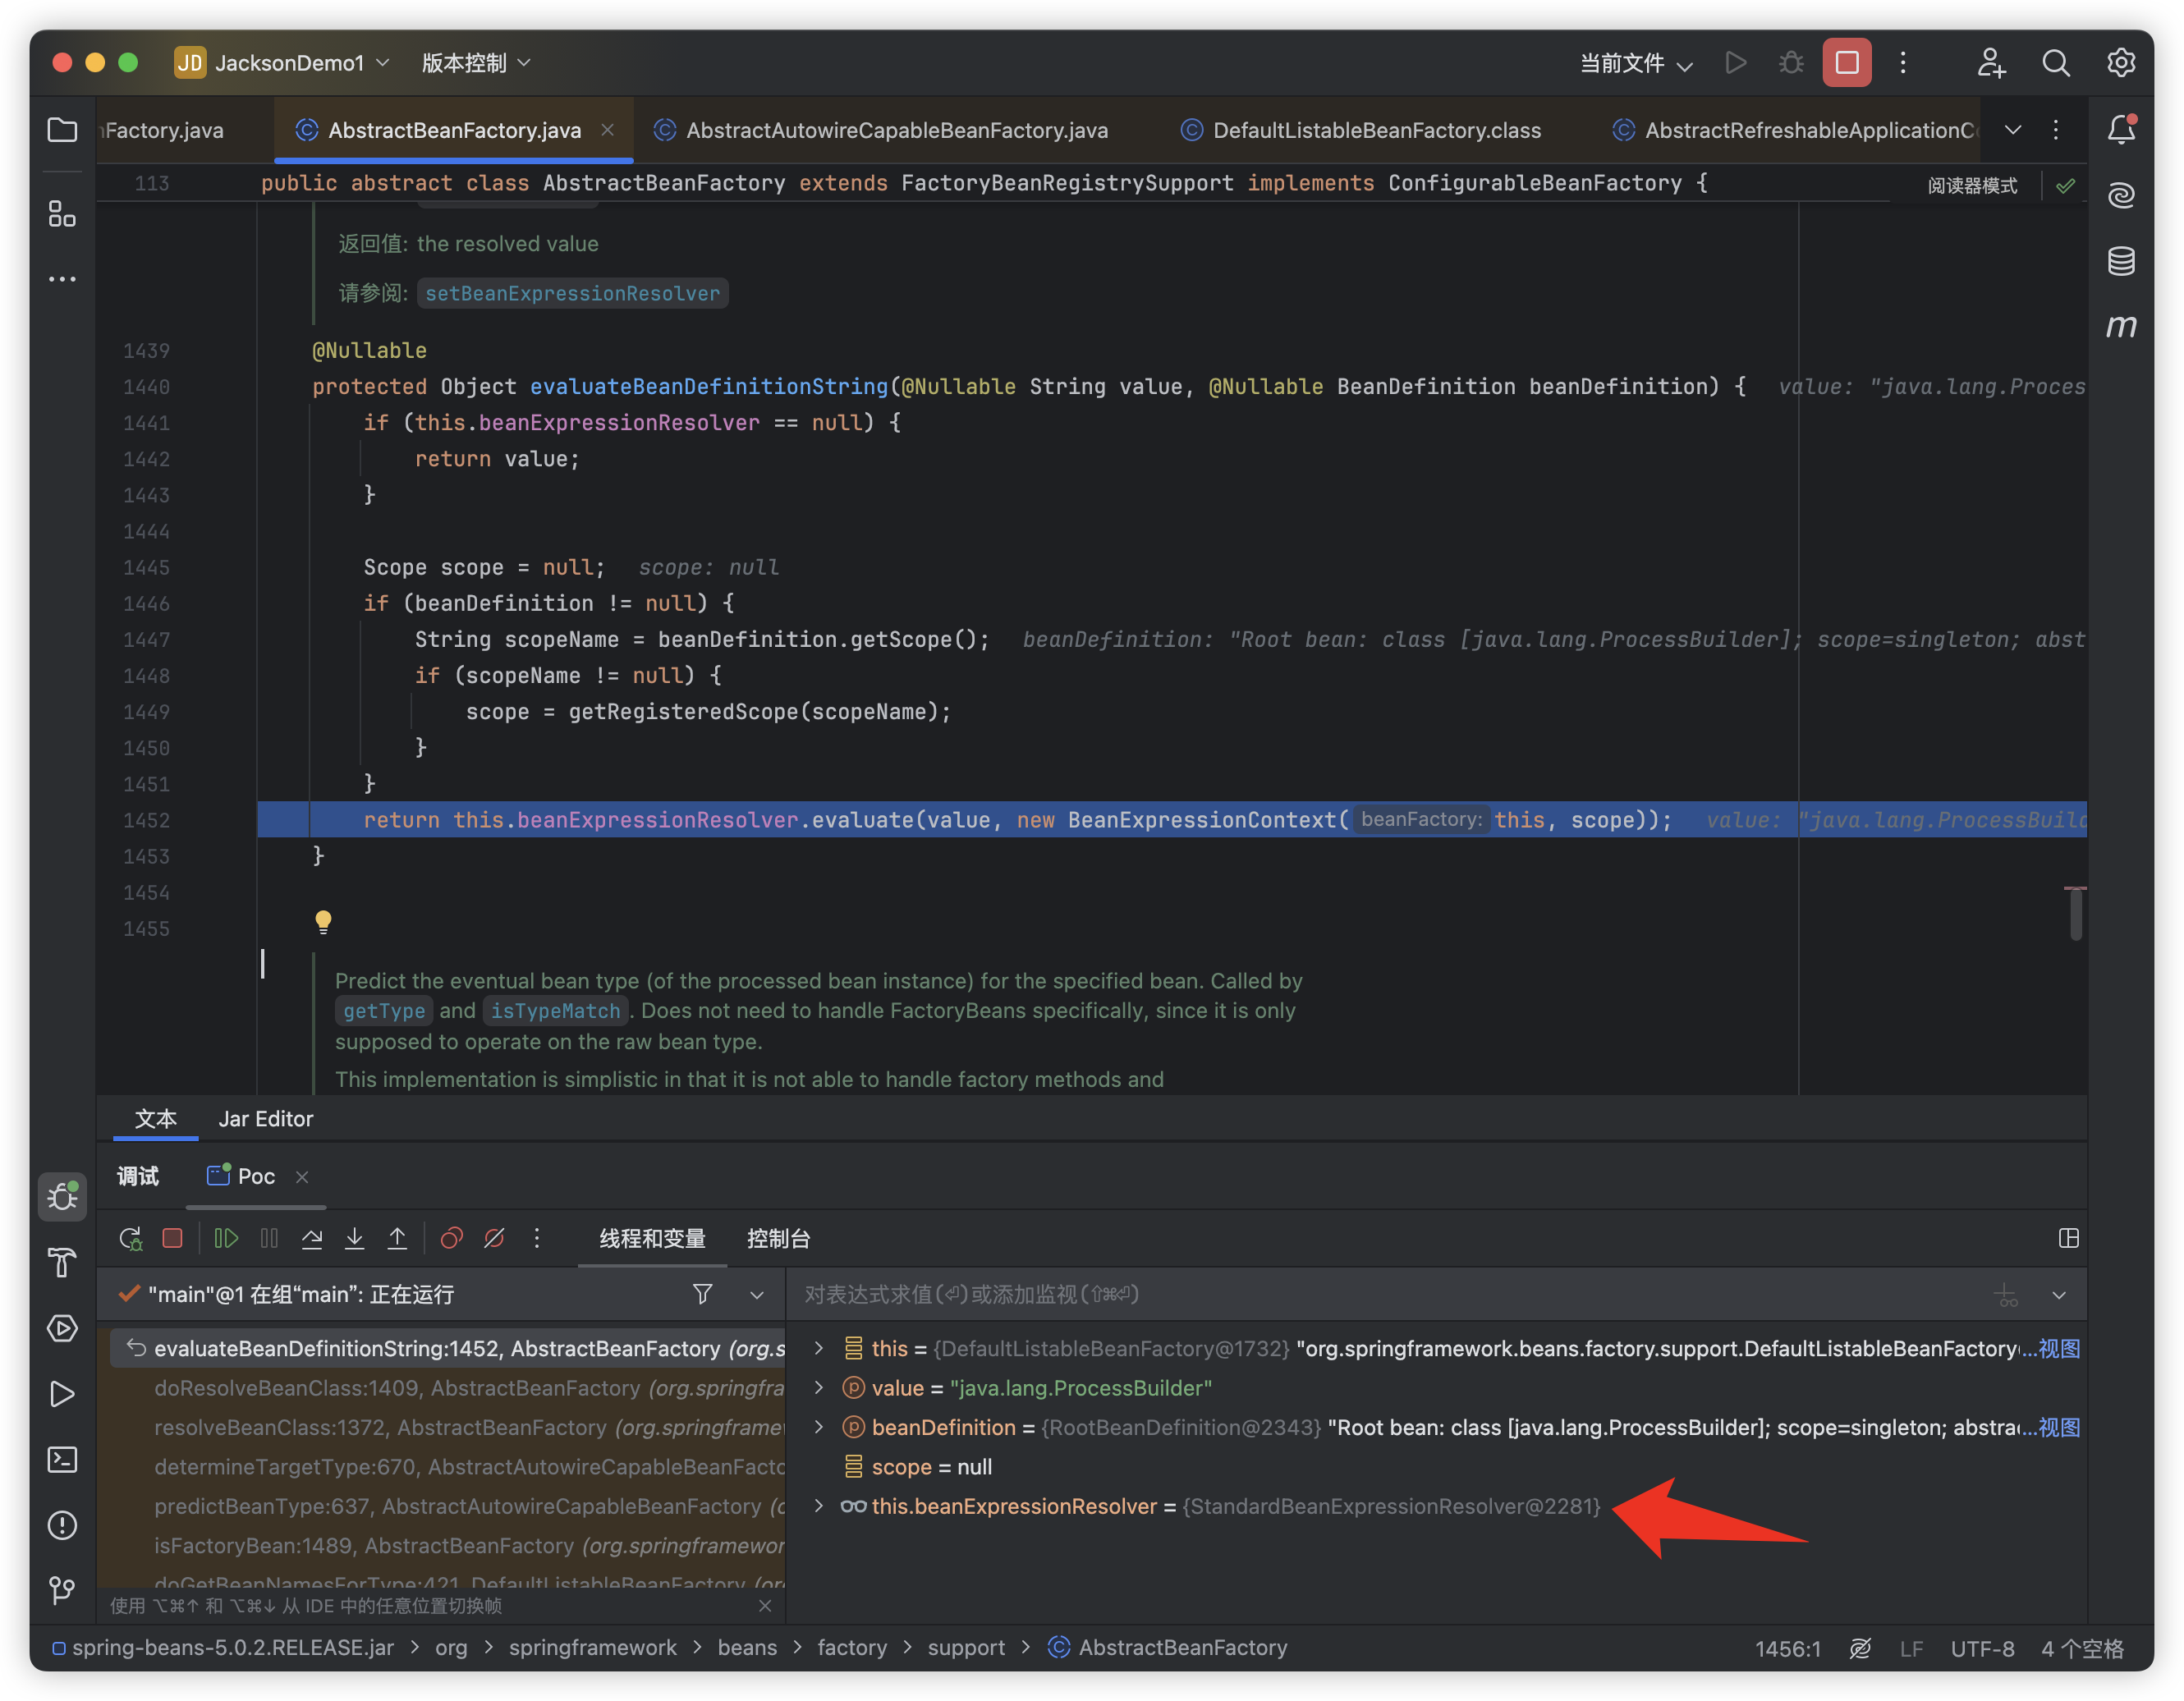Click 视图 link for 'this' variable
The height and width of the screenshot is (1701, 2184).
pos(2059,1348)
